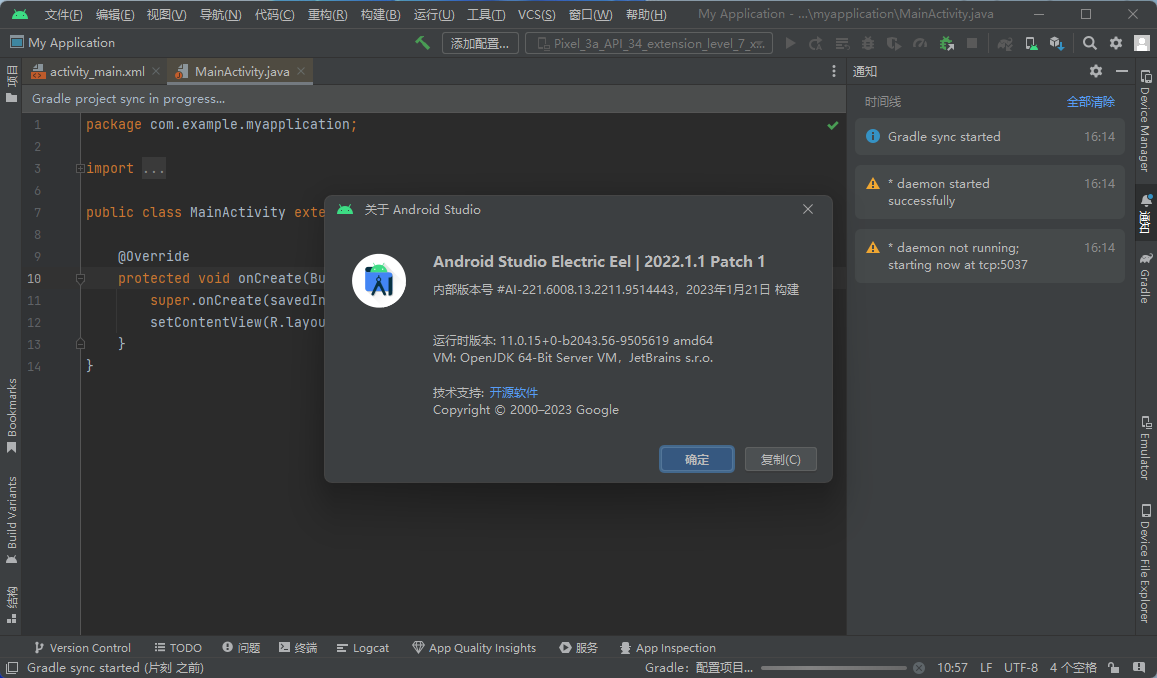Open the line separator LF selector

pos(986,668)
